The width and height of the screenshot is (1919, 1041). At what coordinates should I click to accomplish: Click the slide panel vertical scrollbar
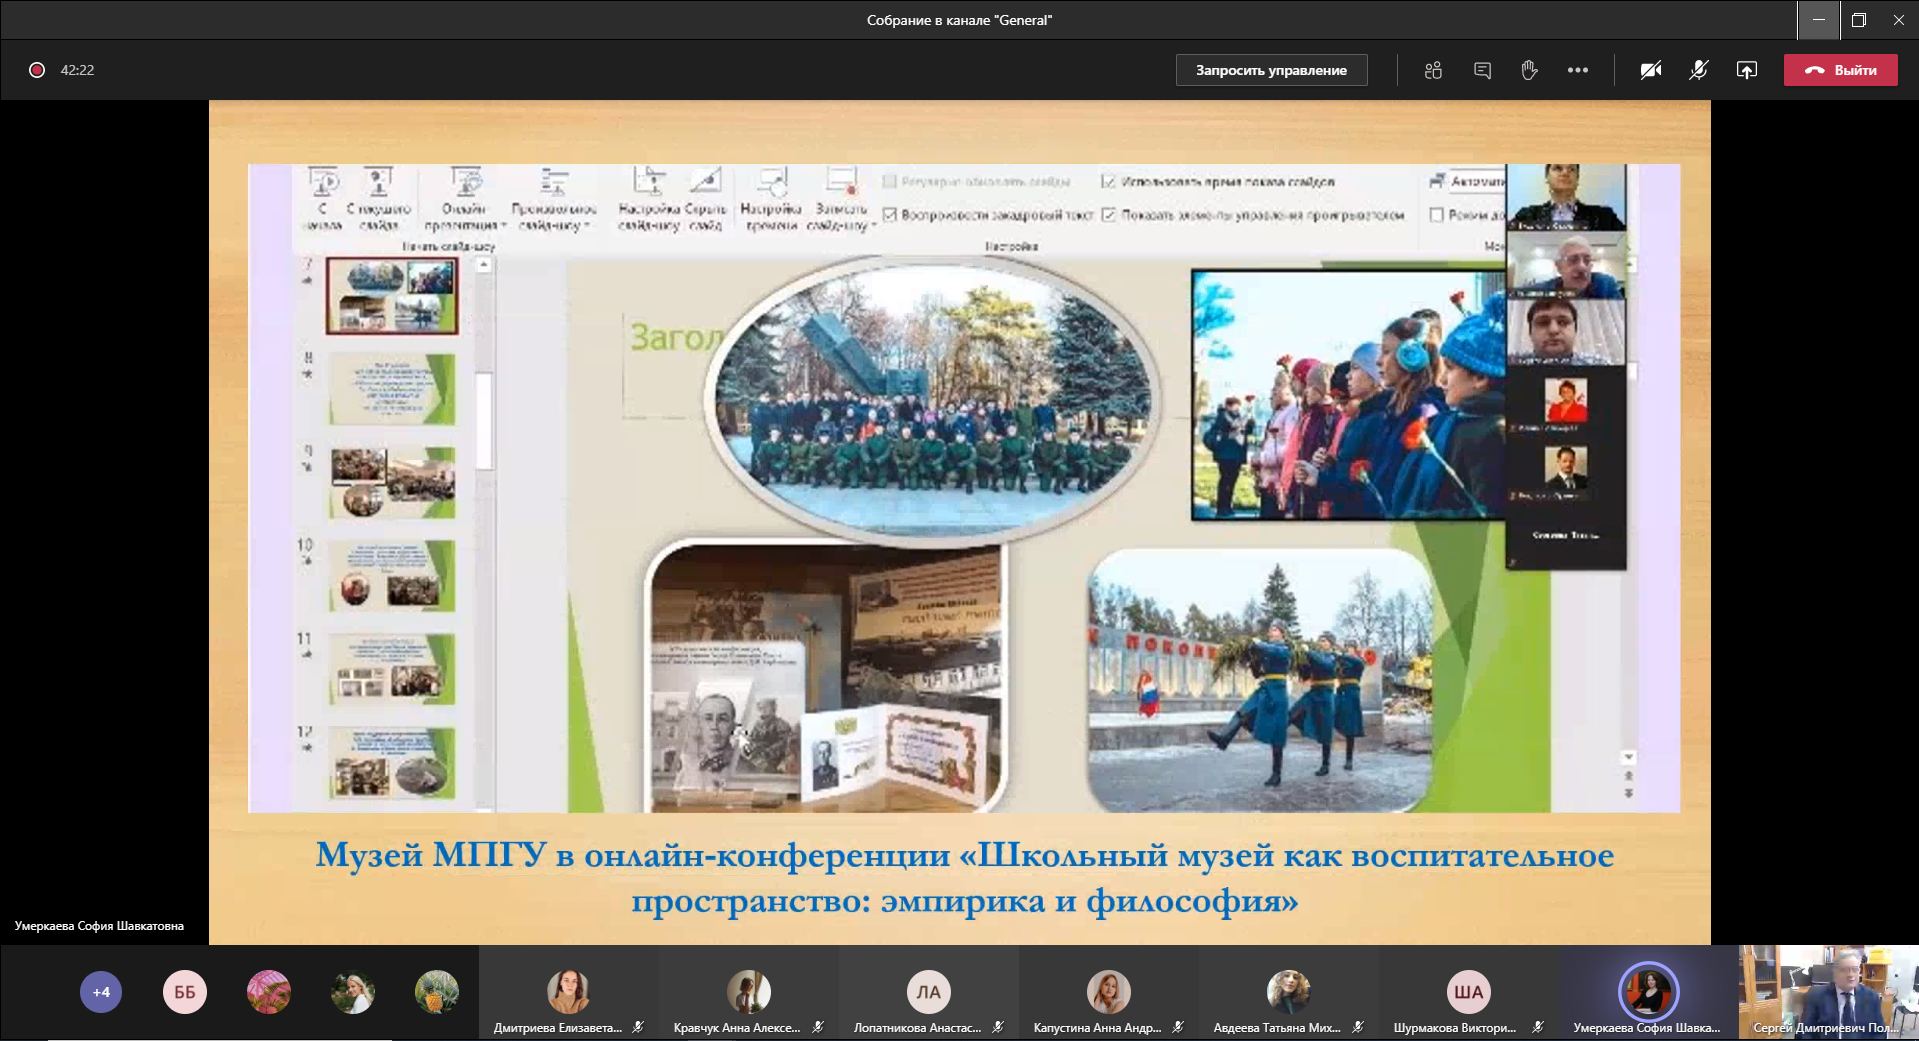[484, 420]
